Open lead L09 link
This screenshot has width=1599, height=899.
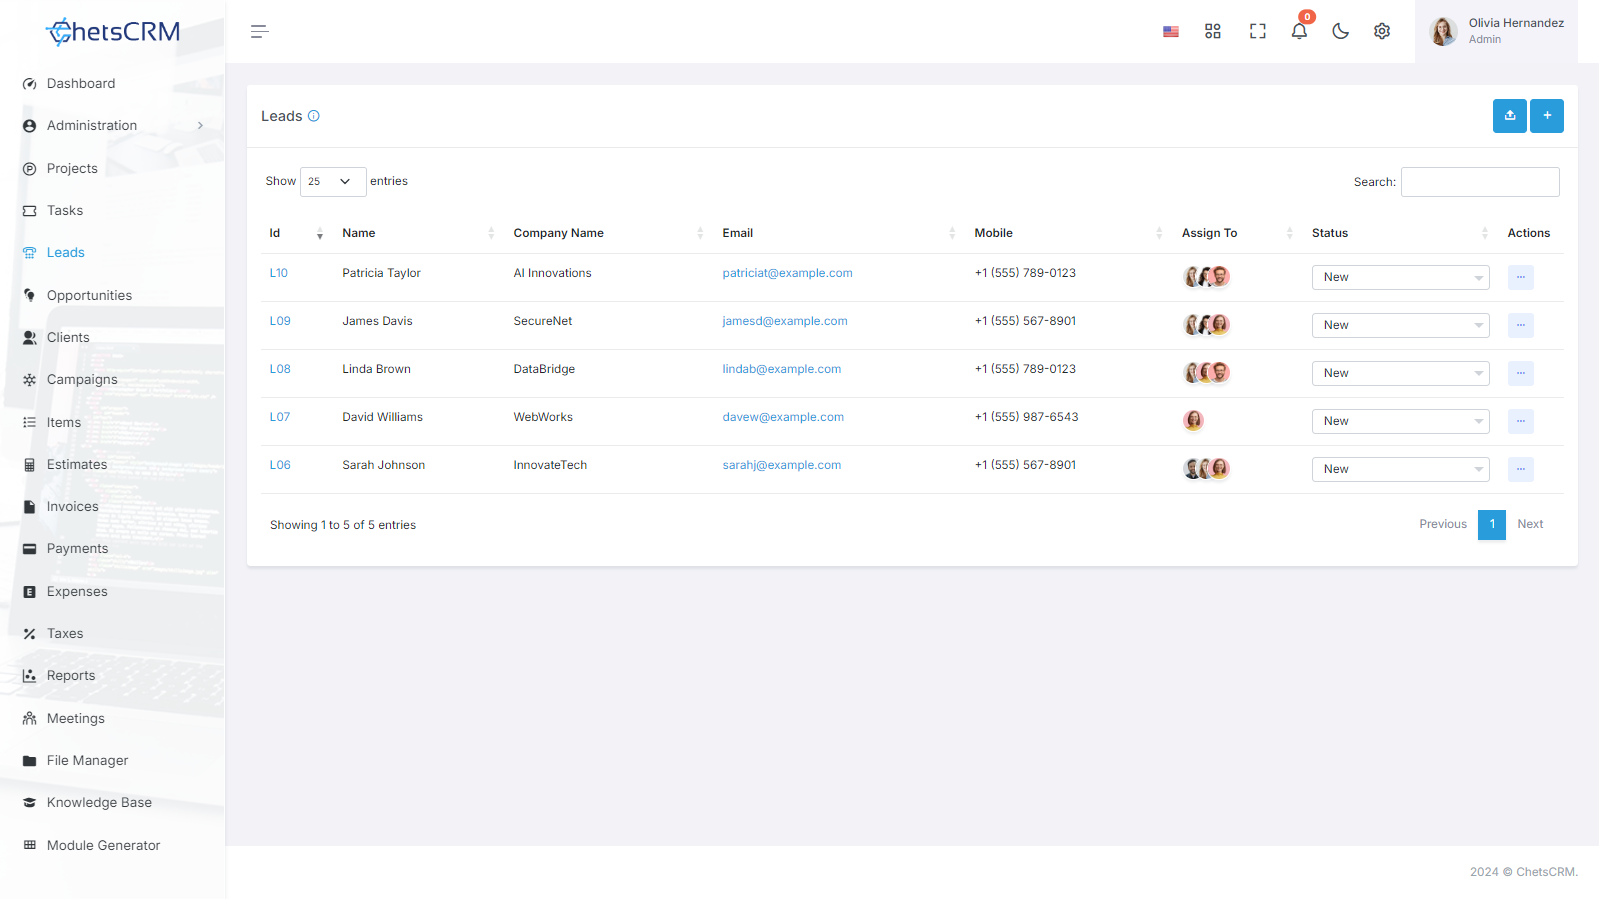click(x=280, y=321)
